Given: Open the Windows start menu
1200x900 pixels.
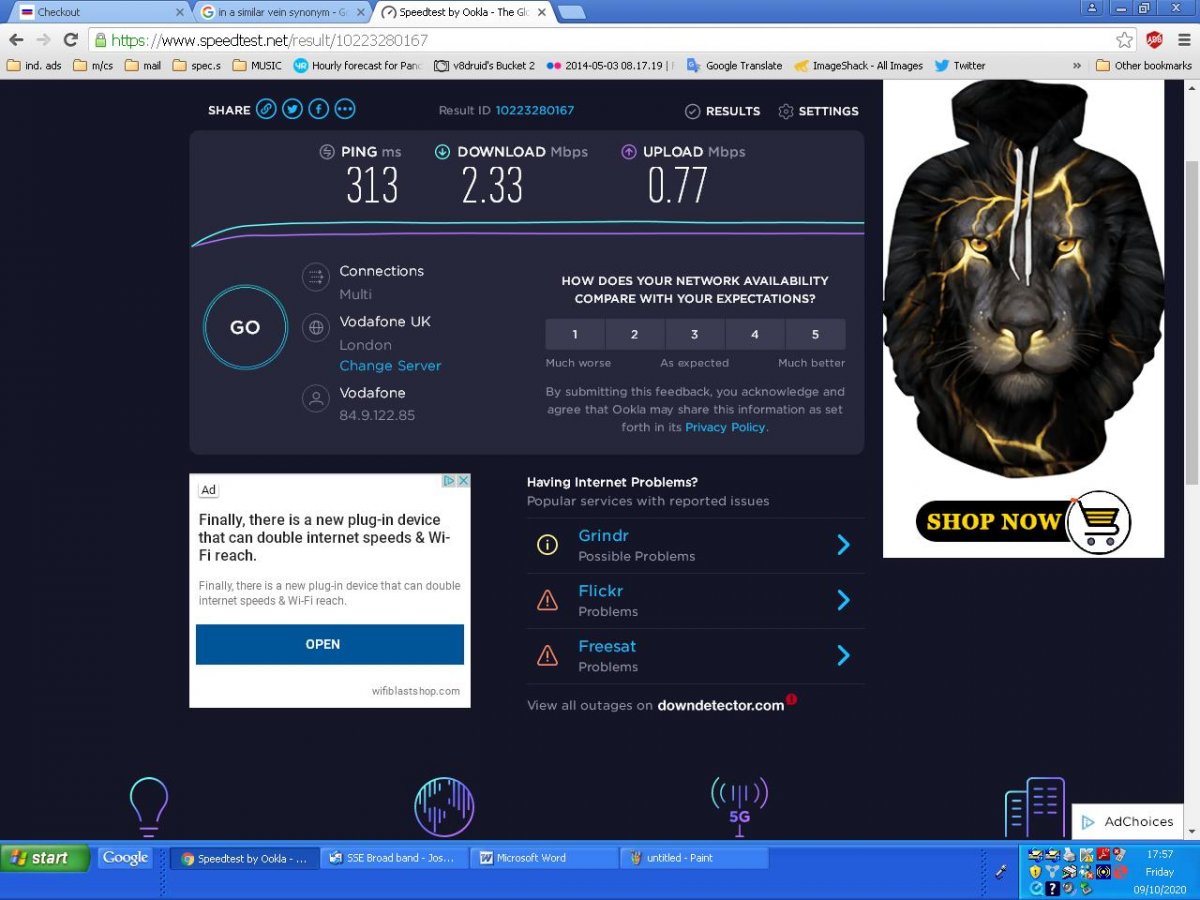Looking at the screenshot, I should click(x=46, y=858).
